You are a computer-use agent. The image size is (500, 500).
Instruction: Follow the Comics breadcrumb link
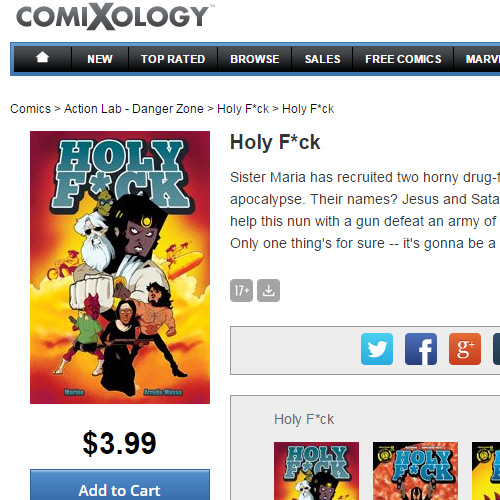click(x=30, y=109)
